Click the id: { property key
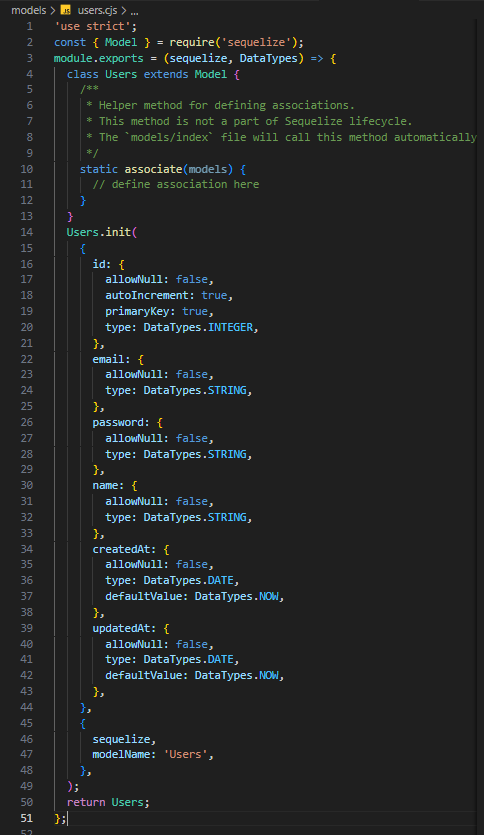484x835 pixels. click(x=109, y=264)
